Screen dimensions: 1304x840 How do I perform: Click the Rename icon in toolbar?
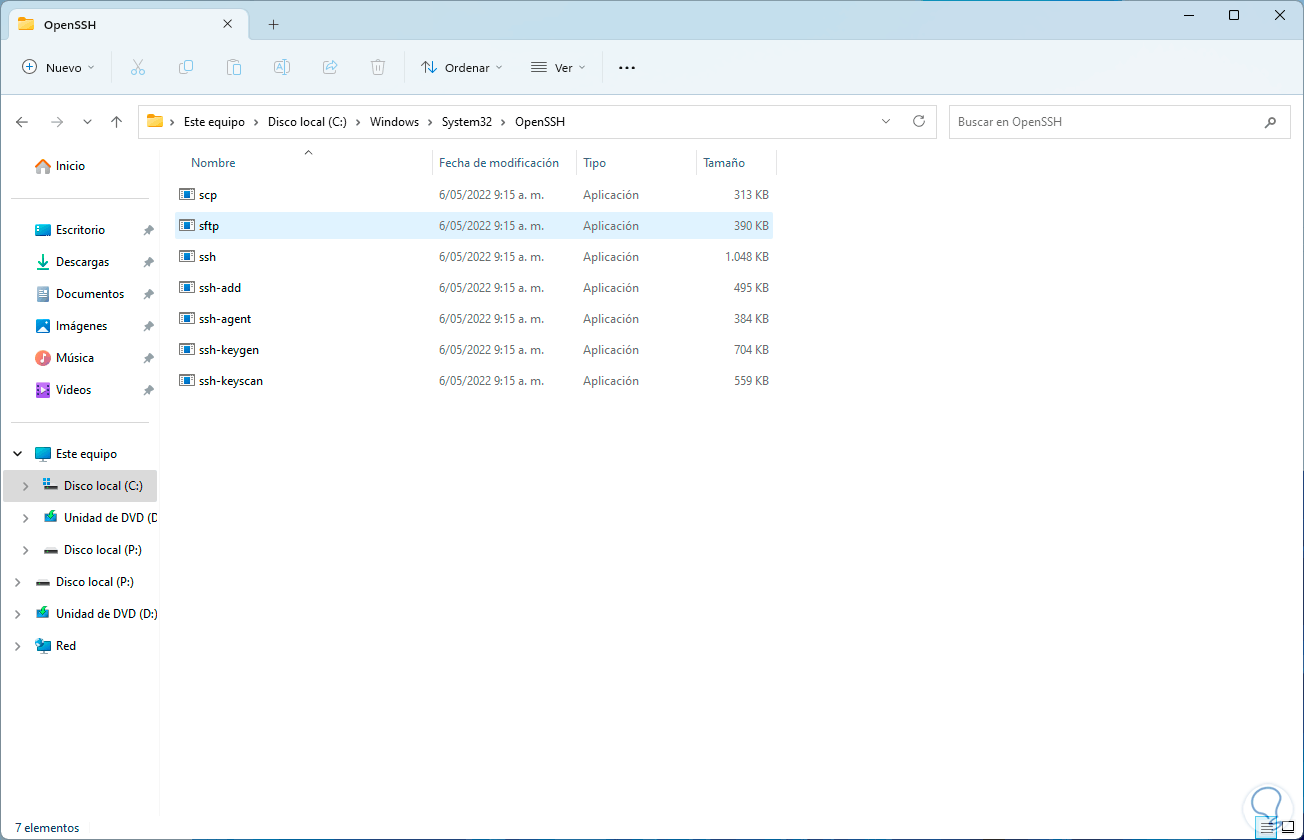pyautogui.click(x=282, y=67)
